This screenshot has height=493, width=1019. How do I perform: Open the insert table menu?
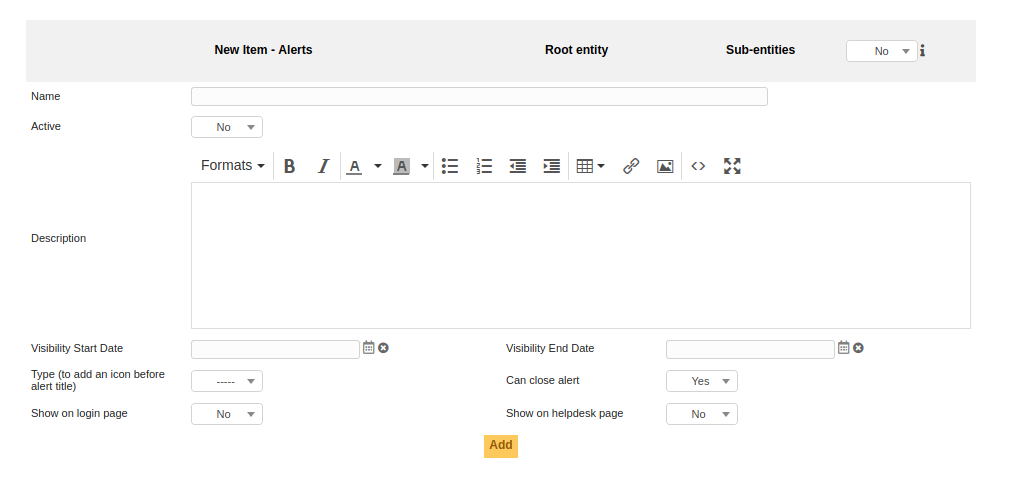[x=591, y=166]
